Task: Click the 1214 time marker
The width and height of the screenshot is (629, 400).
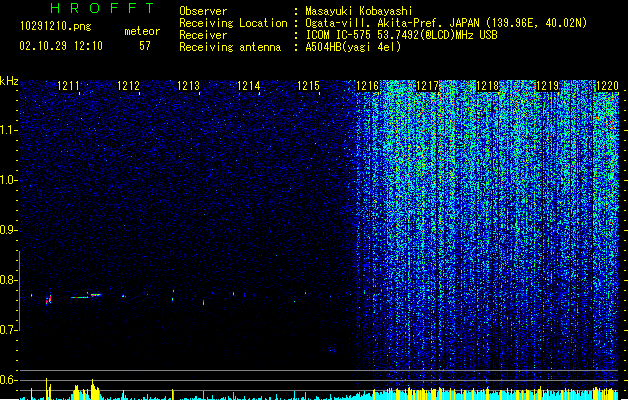Action: coord(248,86)
